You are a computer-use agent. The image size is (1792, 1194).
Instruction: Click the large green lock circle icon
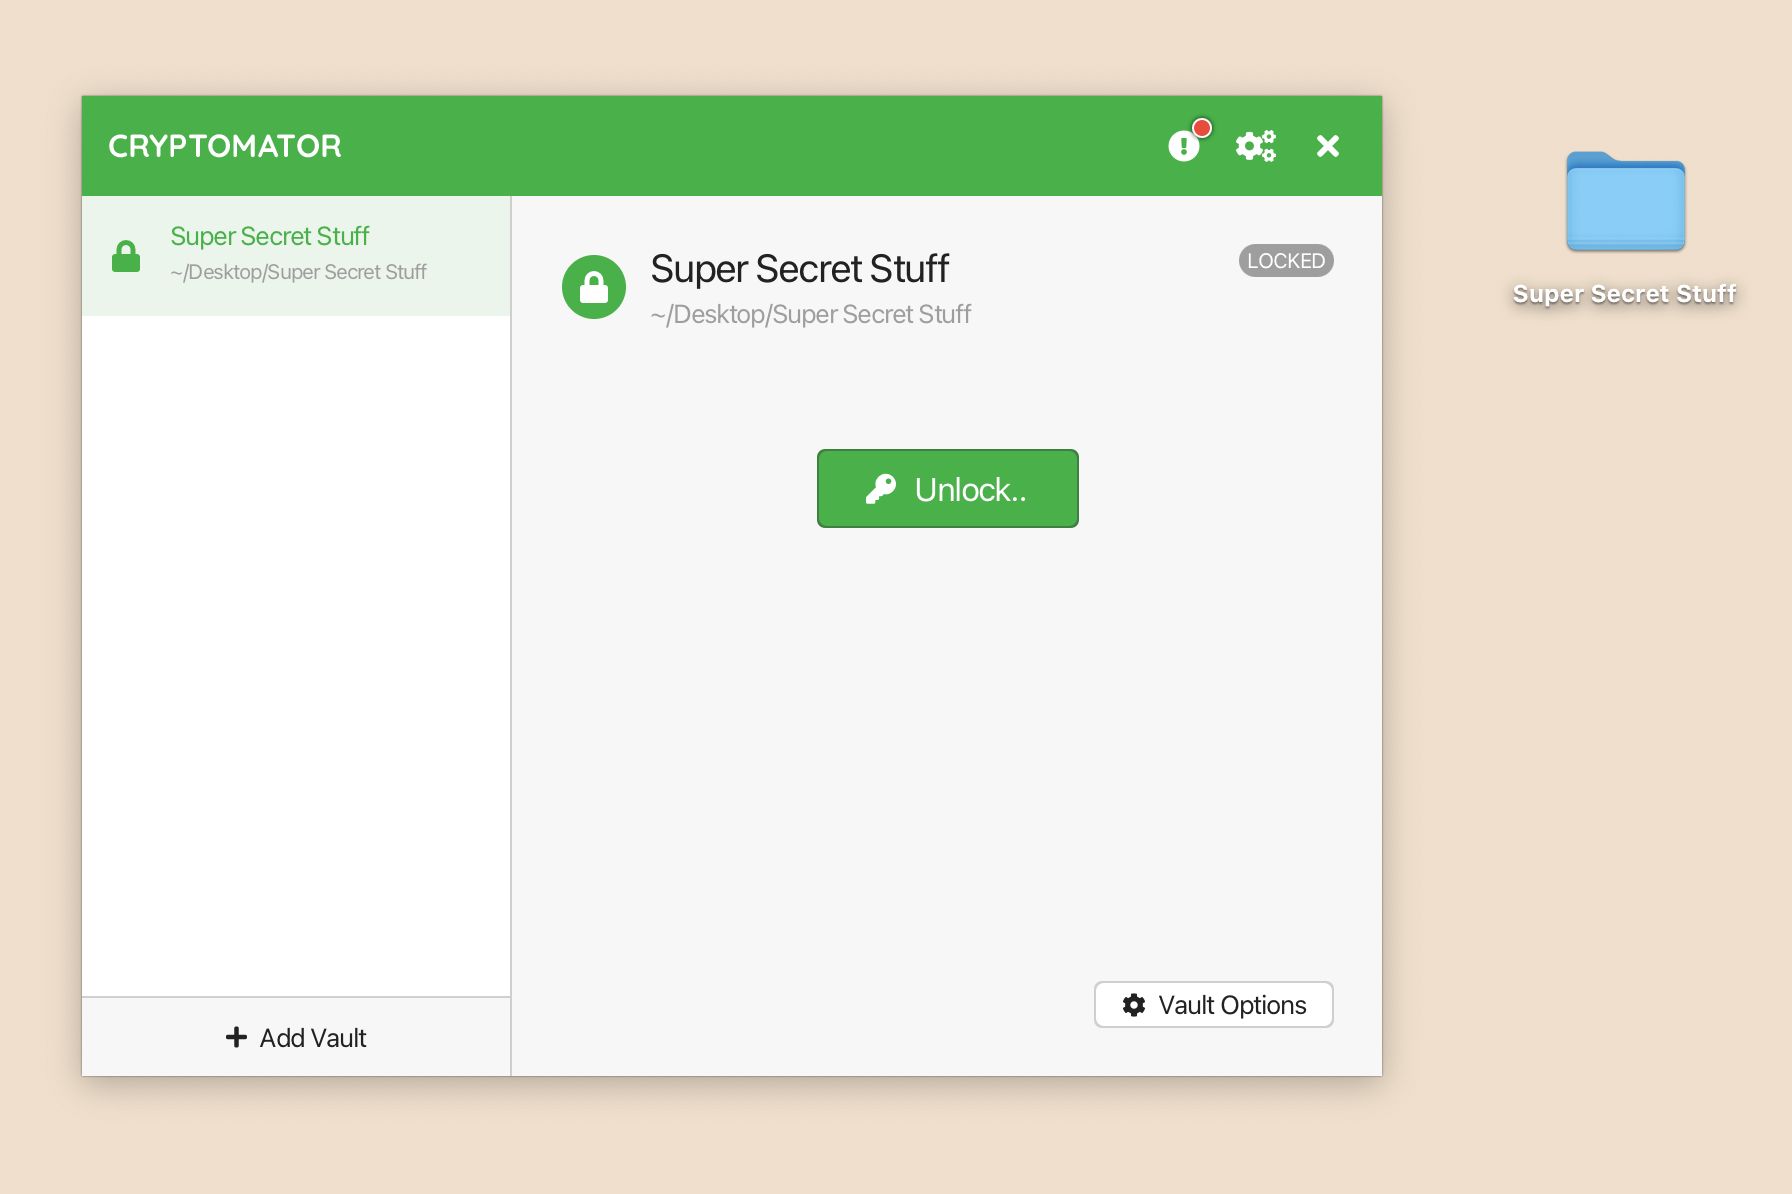[594, 287]
